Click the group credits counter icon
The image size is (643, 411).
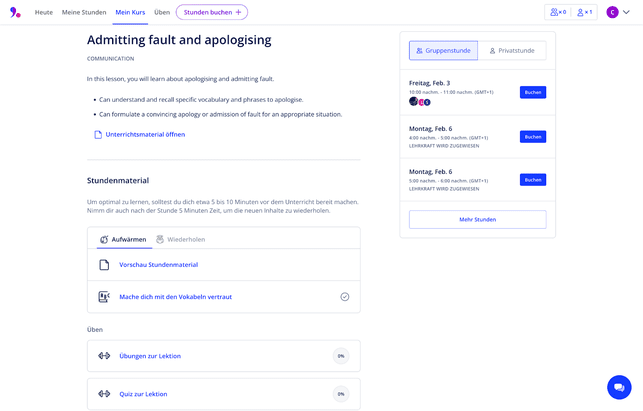[x=557, y=12]
